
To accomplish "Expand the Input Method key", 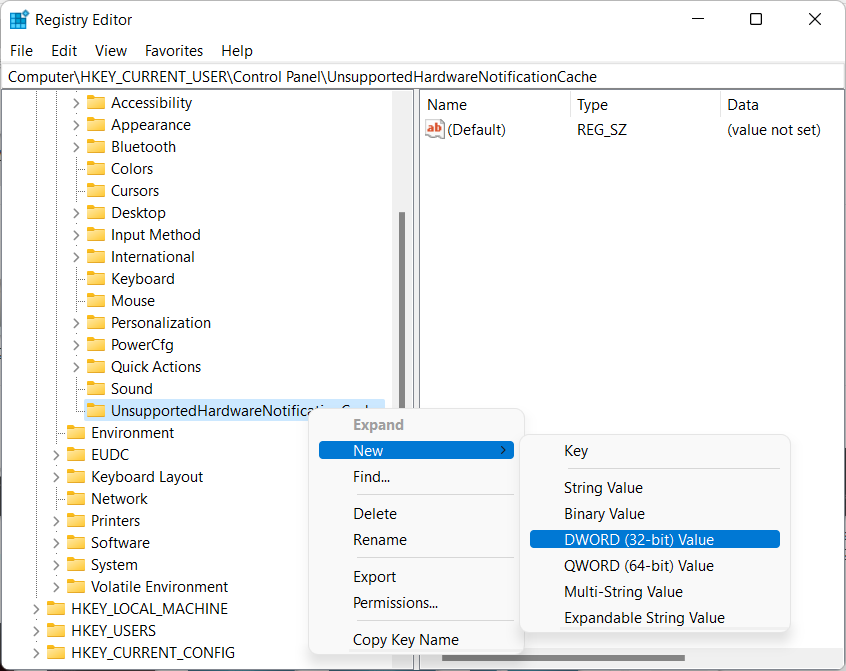I will pos(76,235).
